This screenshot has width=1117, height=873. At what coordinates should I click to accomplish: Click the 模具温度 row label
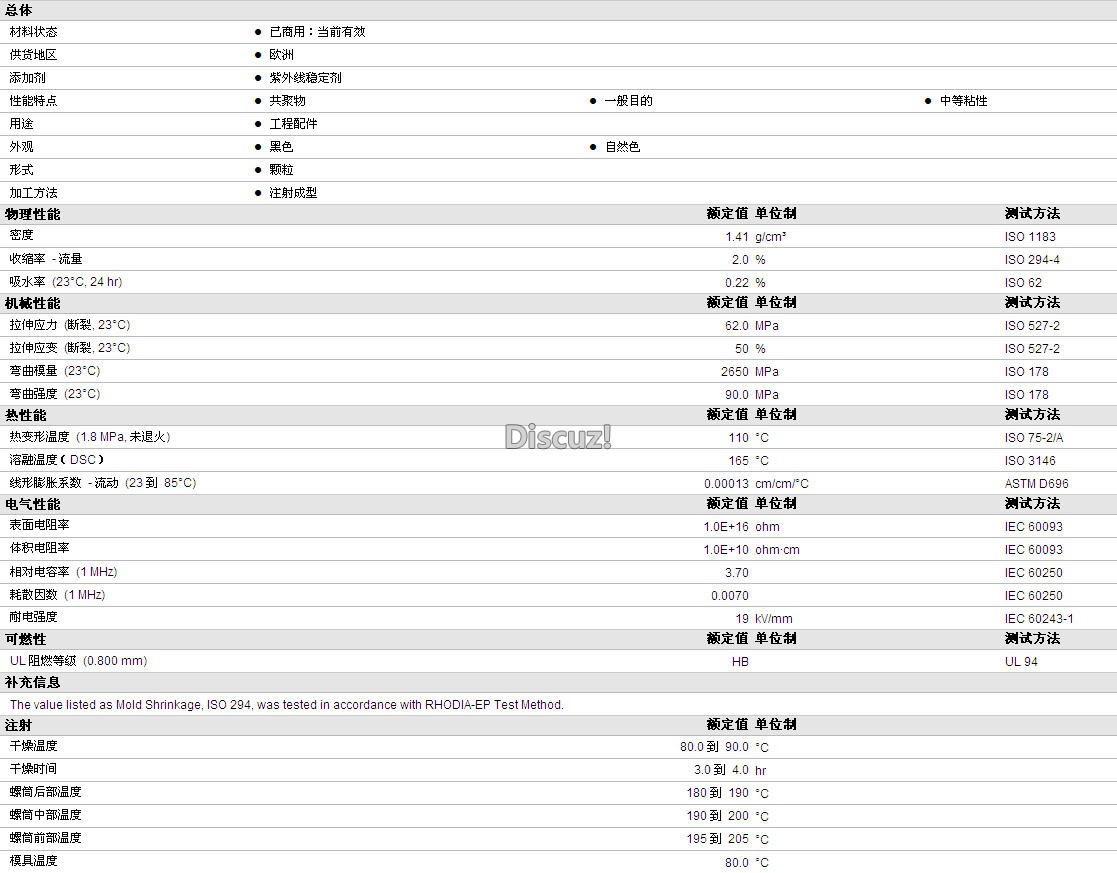point(33,861)
